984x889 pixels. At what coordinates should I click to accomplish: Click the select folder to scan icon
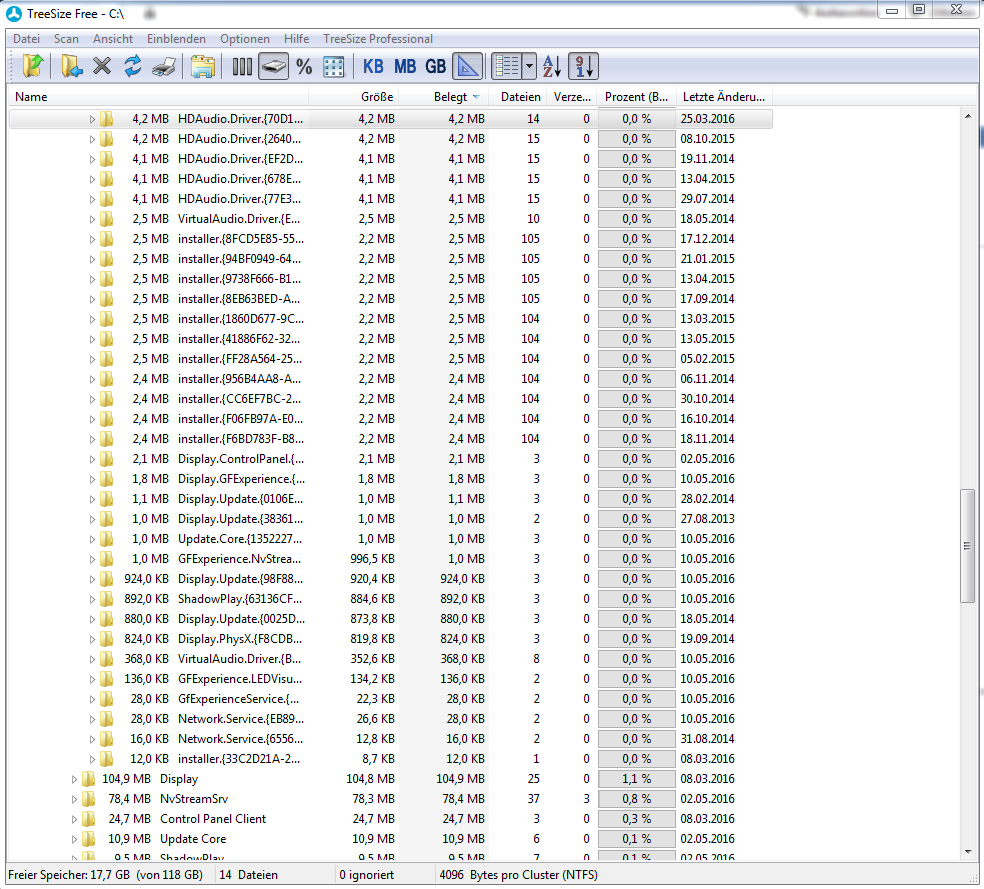tap(32, 66)
